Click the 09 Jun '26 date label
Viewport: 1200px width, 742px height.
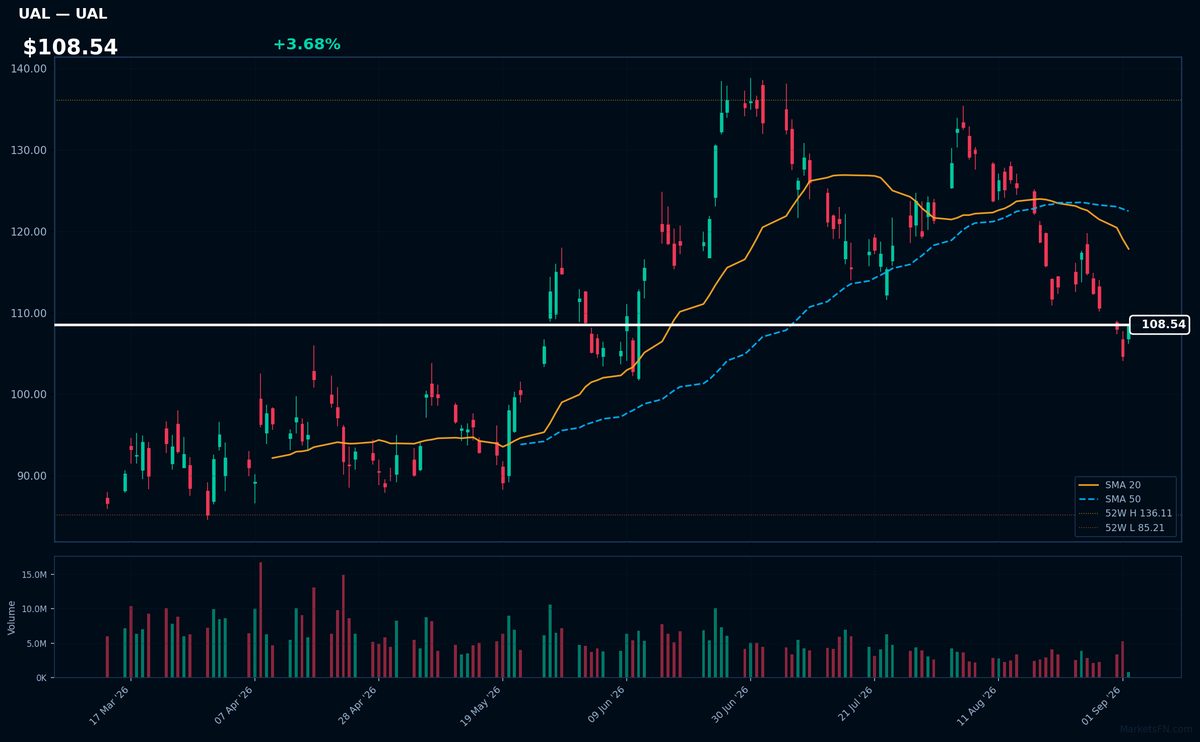coord(605,706)
